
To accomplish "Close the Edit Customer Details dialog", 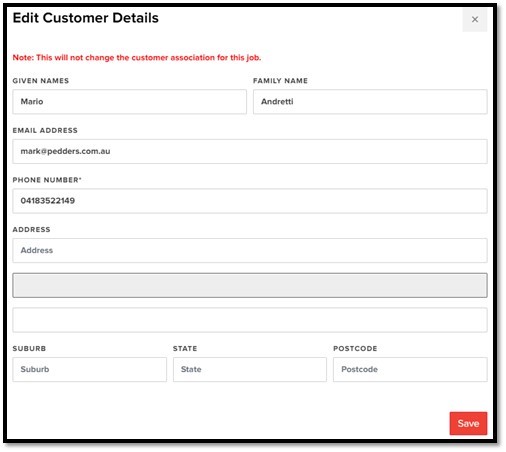I will 475,20.
